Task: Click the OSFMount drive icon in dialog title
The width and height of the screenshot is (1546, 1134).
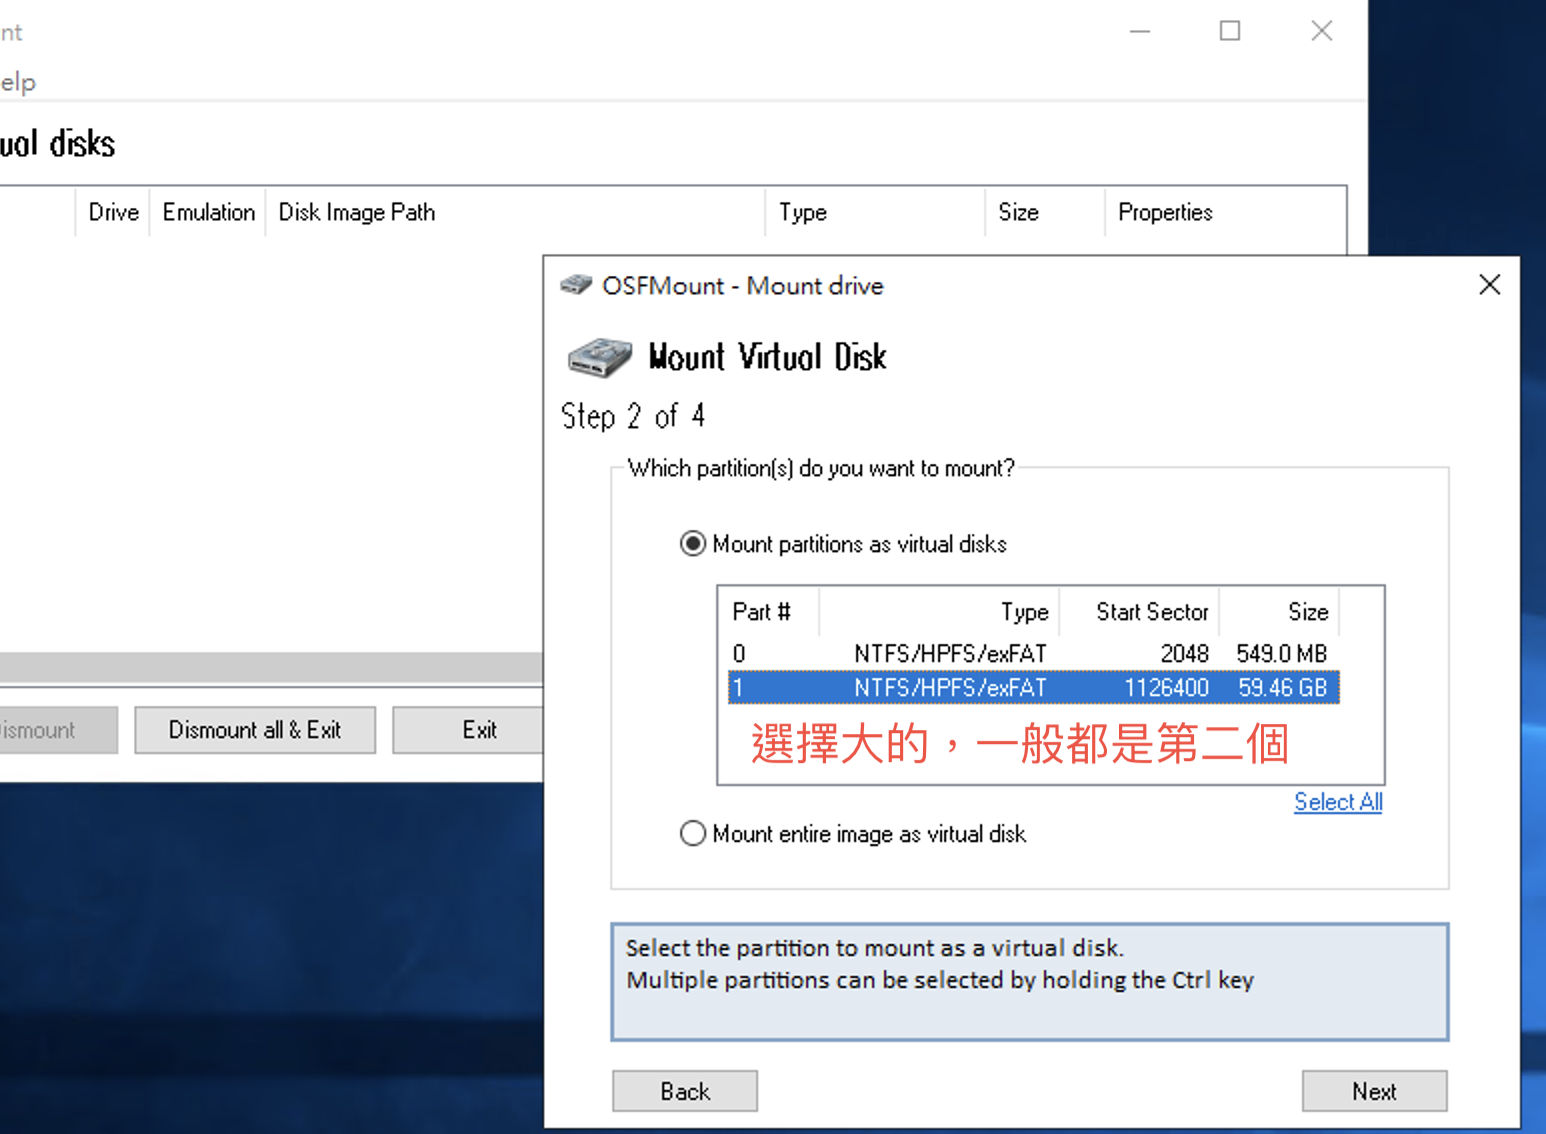Action: point(576,285)
